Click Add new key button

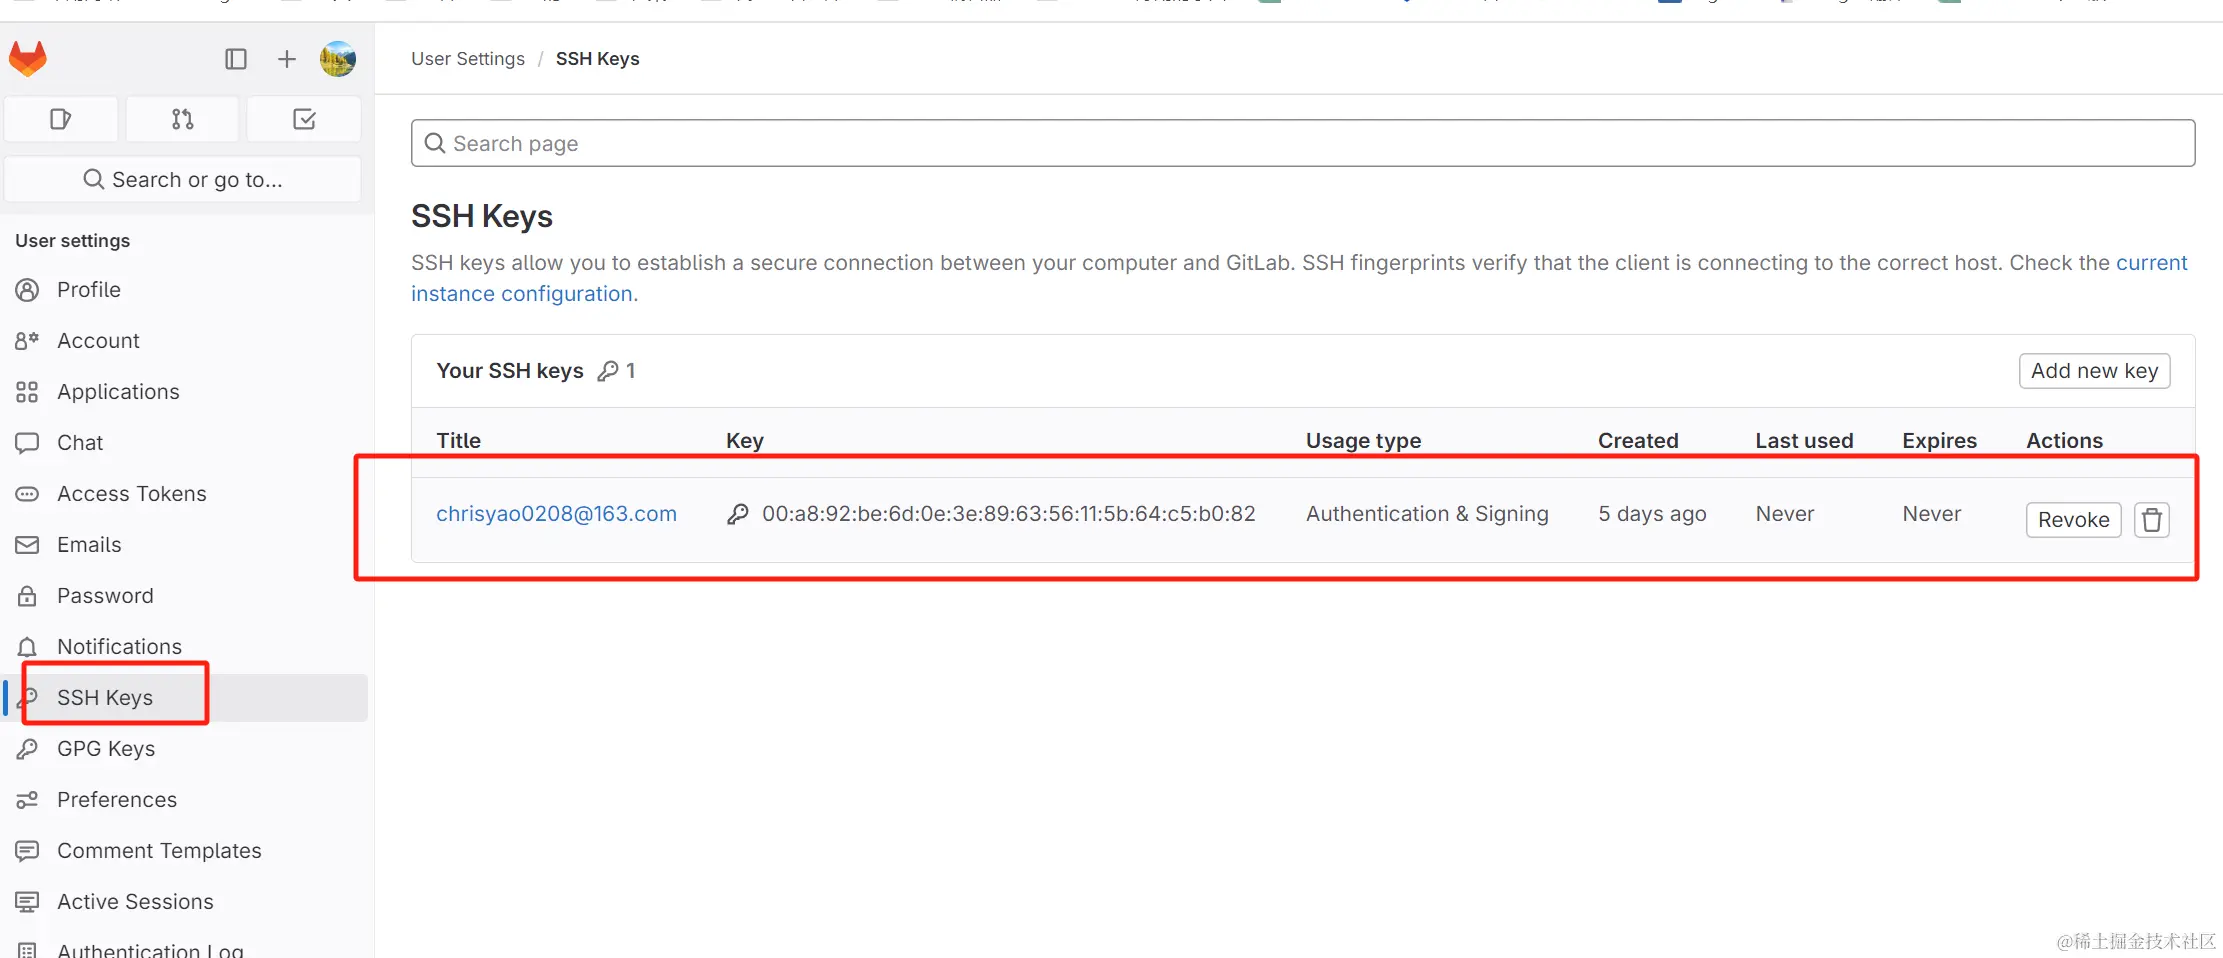click(x=2094, y=371)
